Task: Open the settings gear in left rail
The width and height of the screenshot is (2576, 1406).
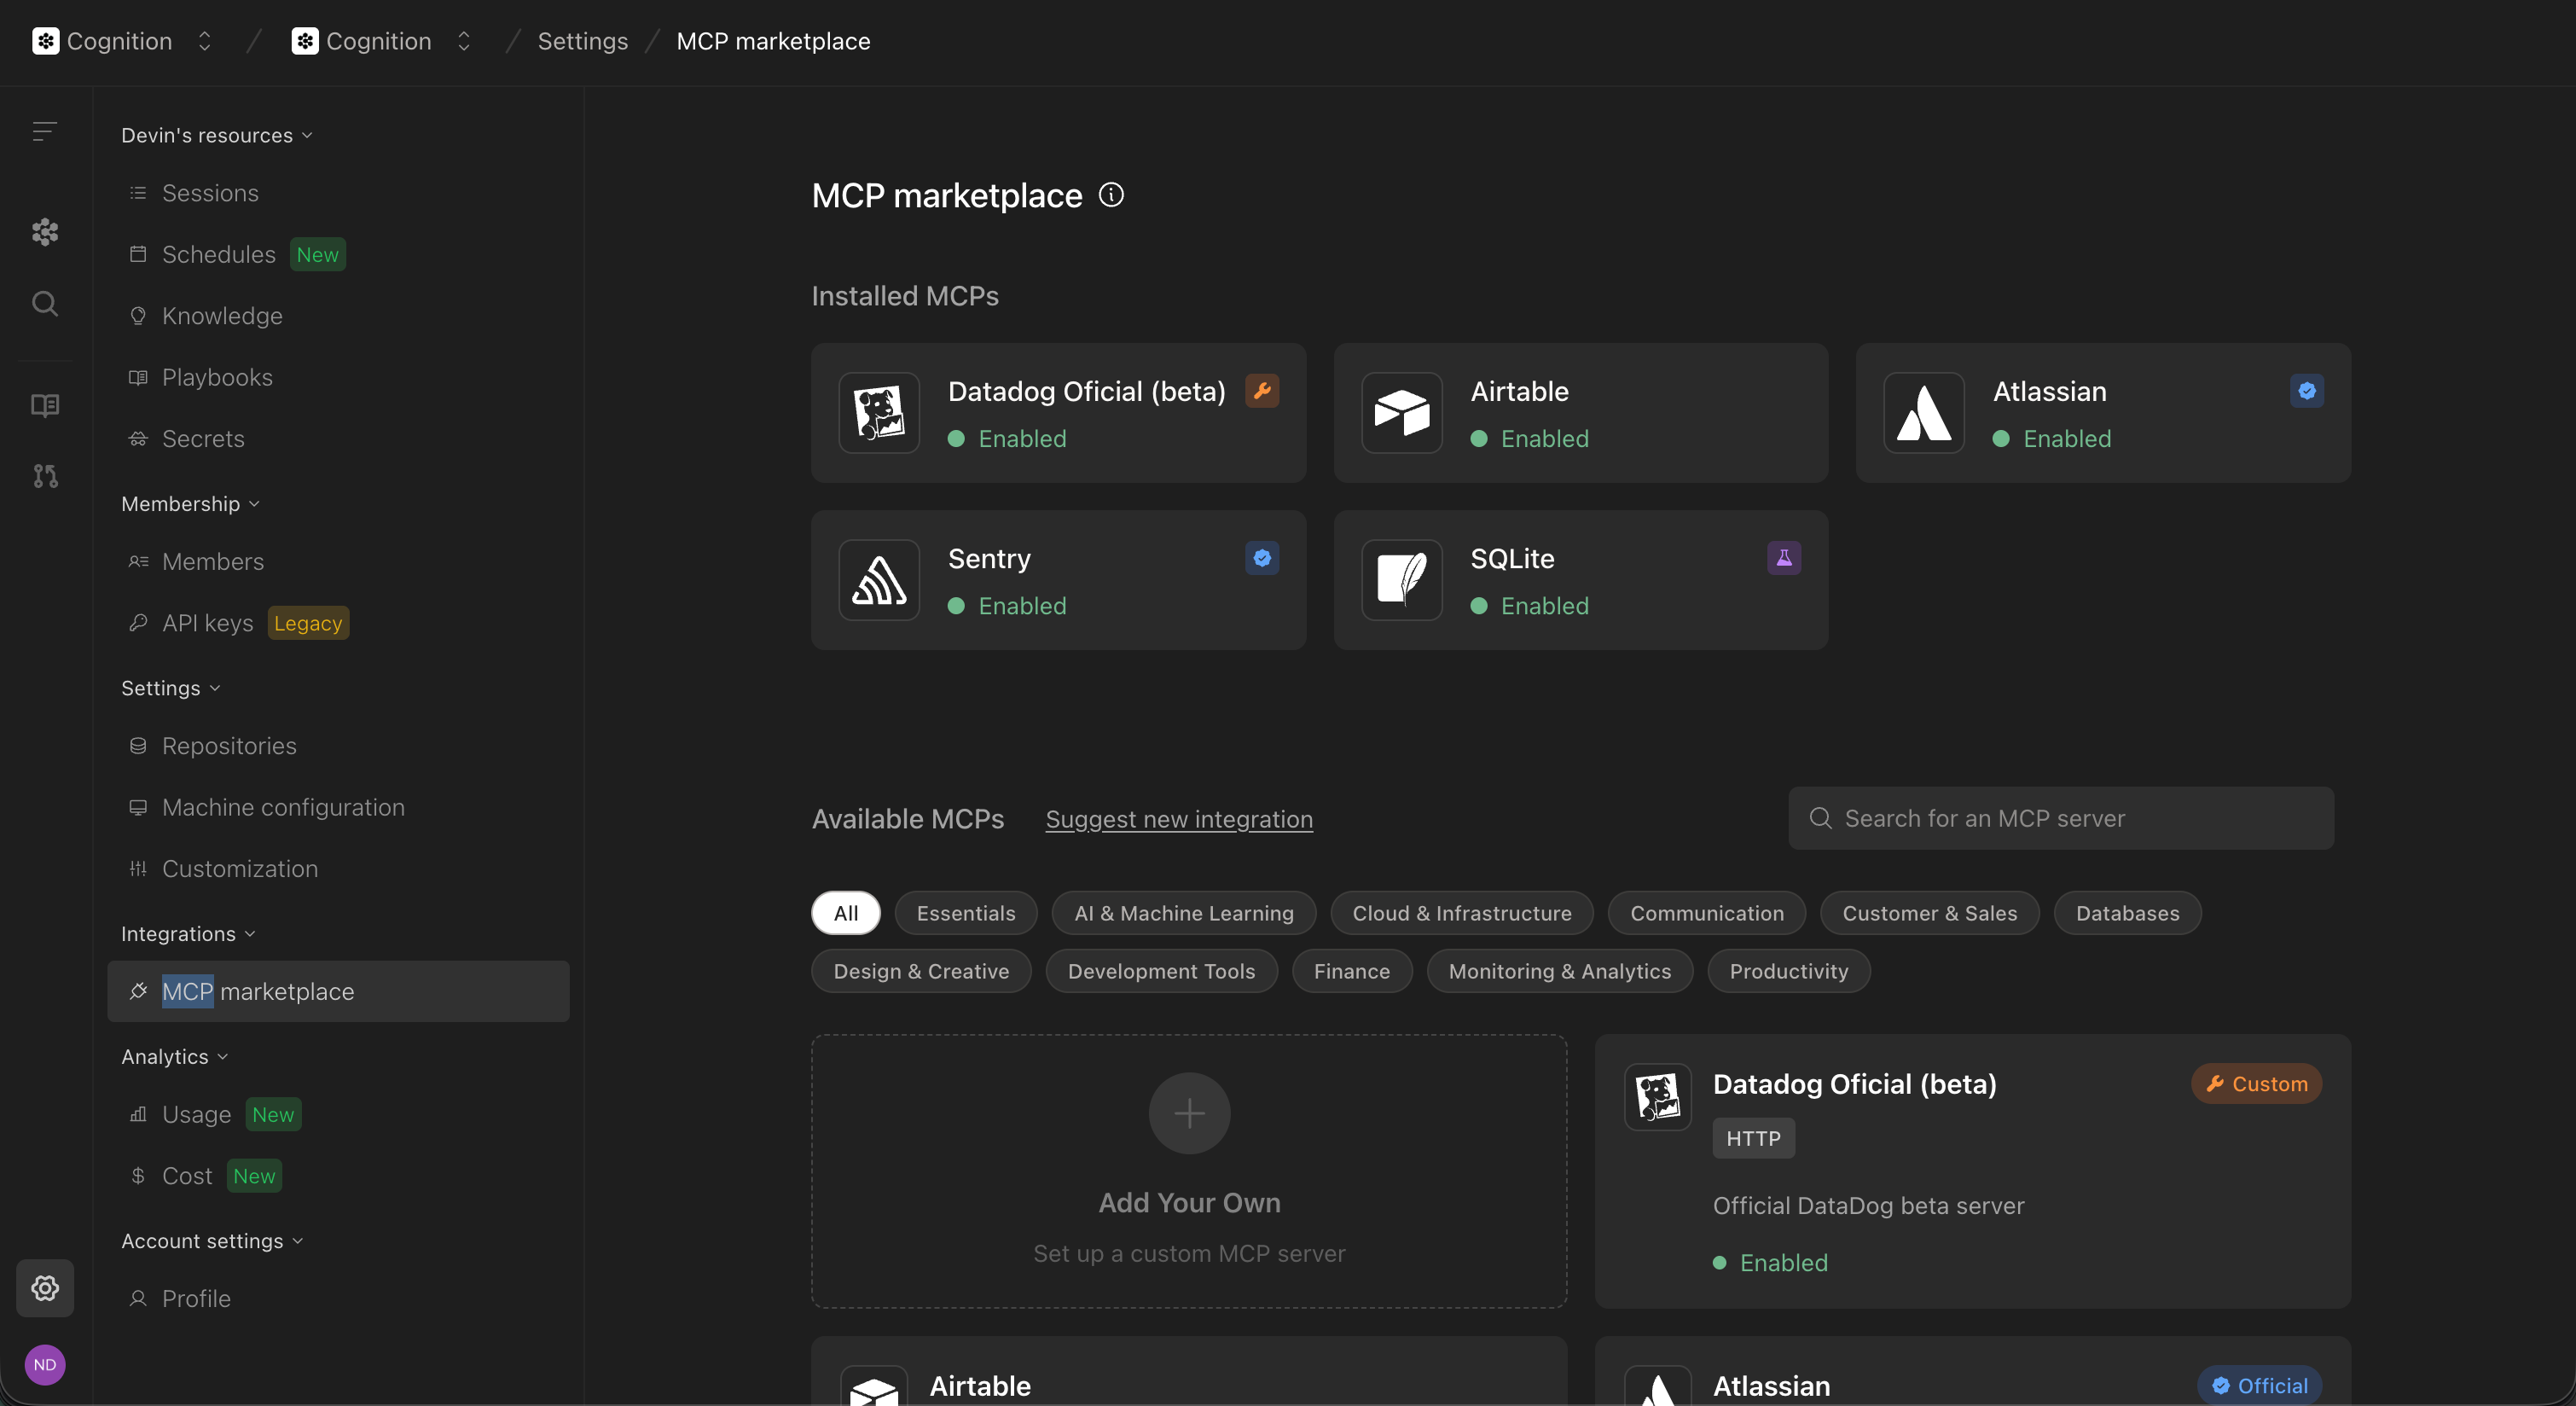Action: pyautogui.click(x=45, y=1288)
